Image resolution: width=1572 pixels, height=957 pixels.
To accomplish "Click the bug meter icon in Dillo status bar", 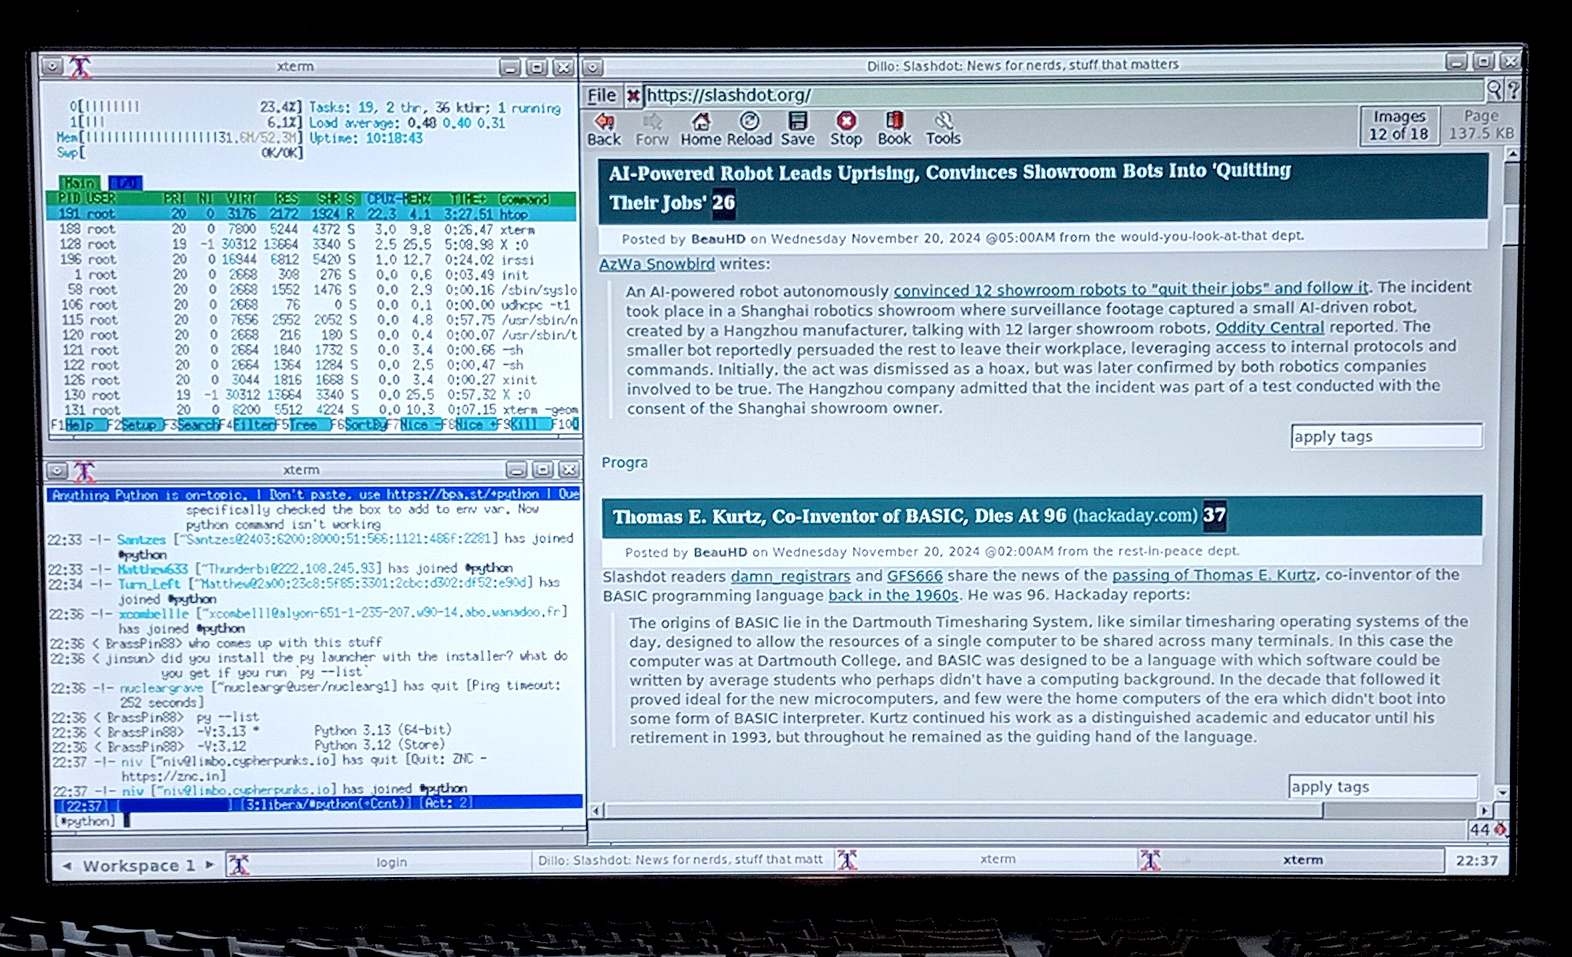I will (x=1500, y=829).
